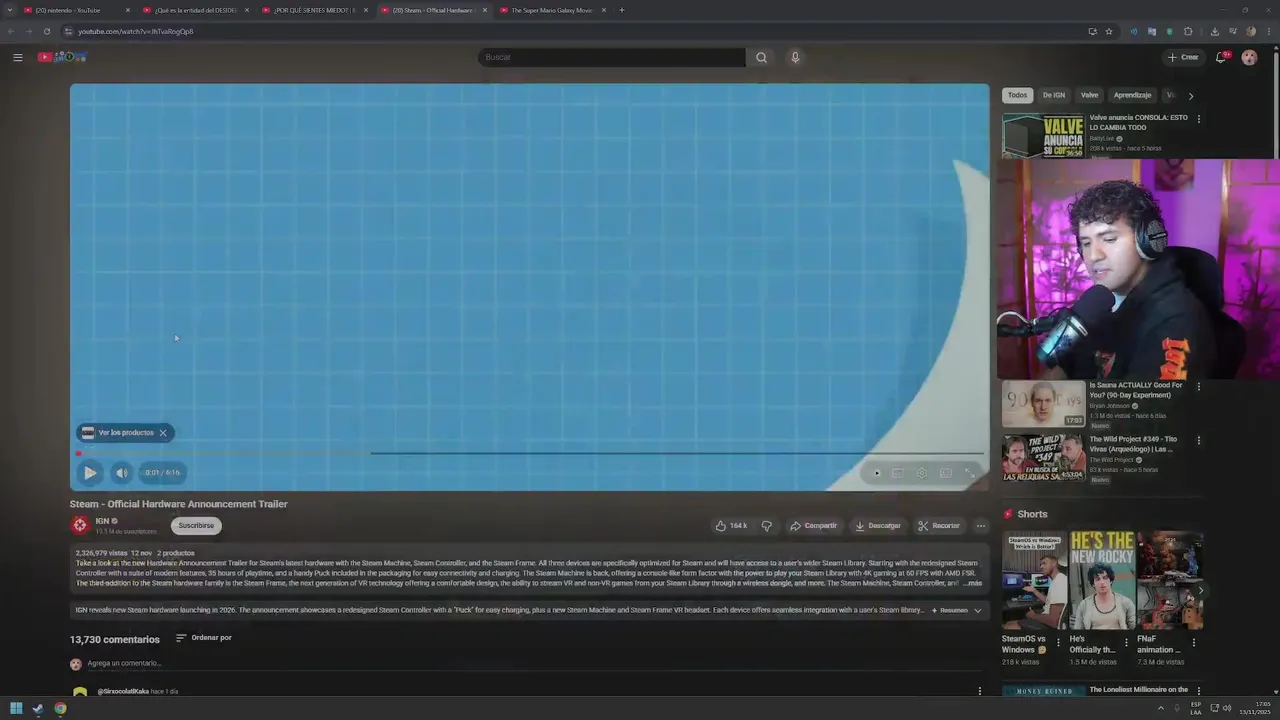Collapse the AI Resumen summary chevron
Image resolution: width=1280 pixels, height=720 pixels.
tap(977, 610)
